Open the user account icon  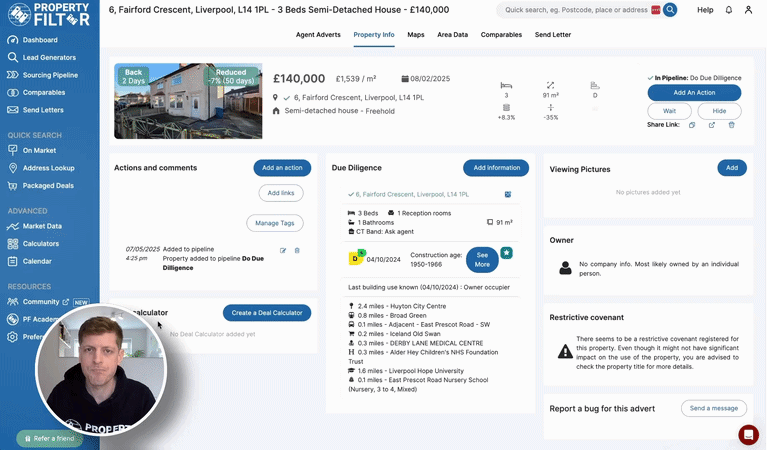point(748,10)
